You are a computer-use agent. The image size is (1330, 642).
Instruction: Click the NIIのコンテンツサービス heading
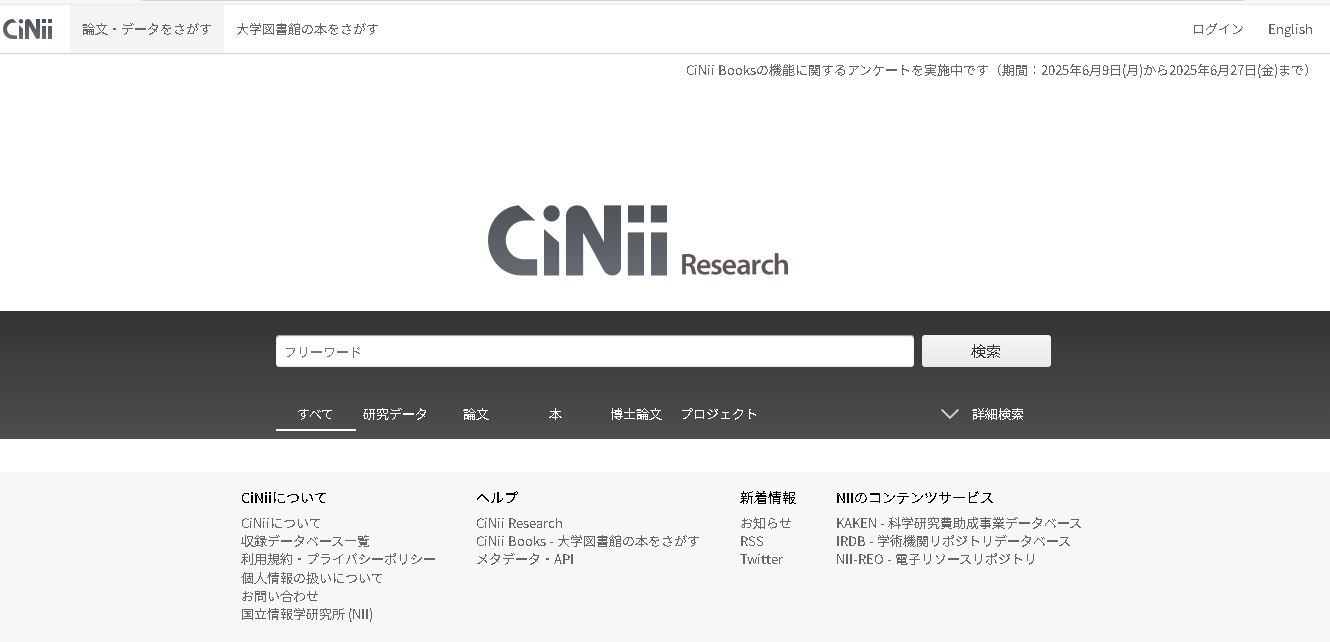click(915, 497)
